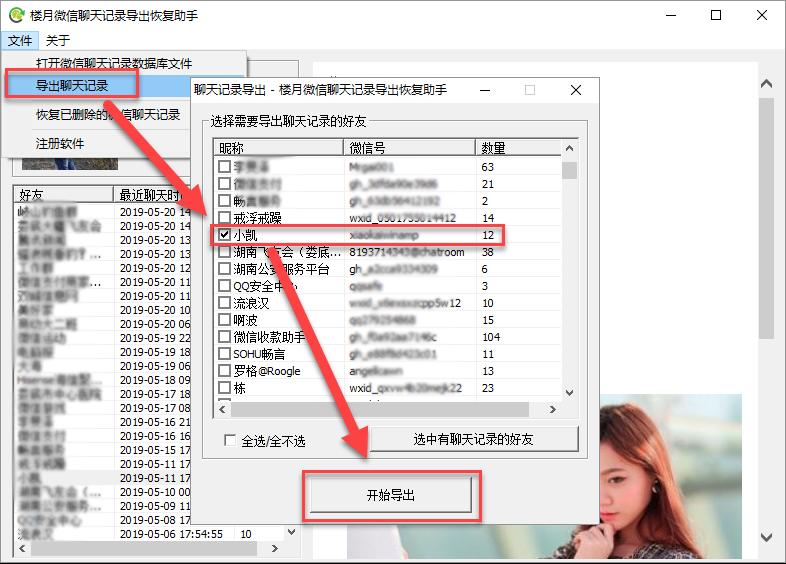Click down arrow of main friend list scrollbar
This screenshot has height=564, width=786.
(292, 531)
